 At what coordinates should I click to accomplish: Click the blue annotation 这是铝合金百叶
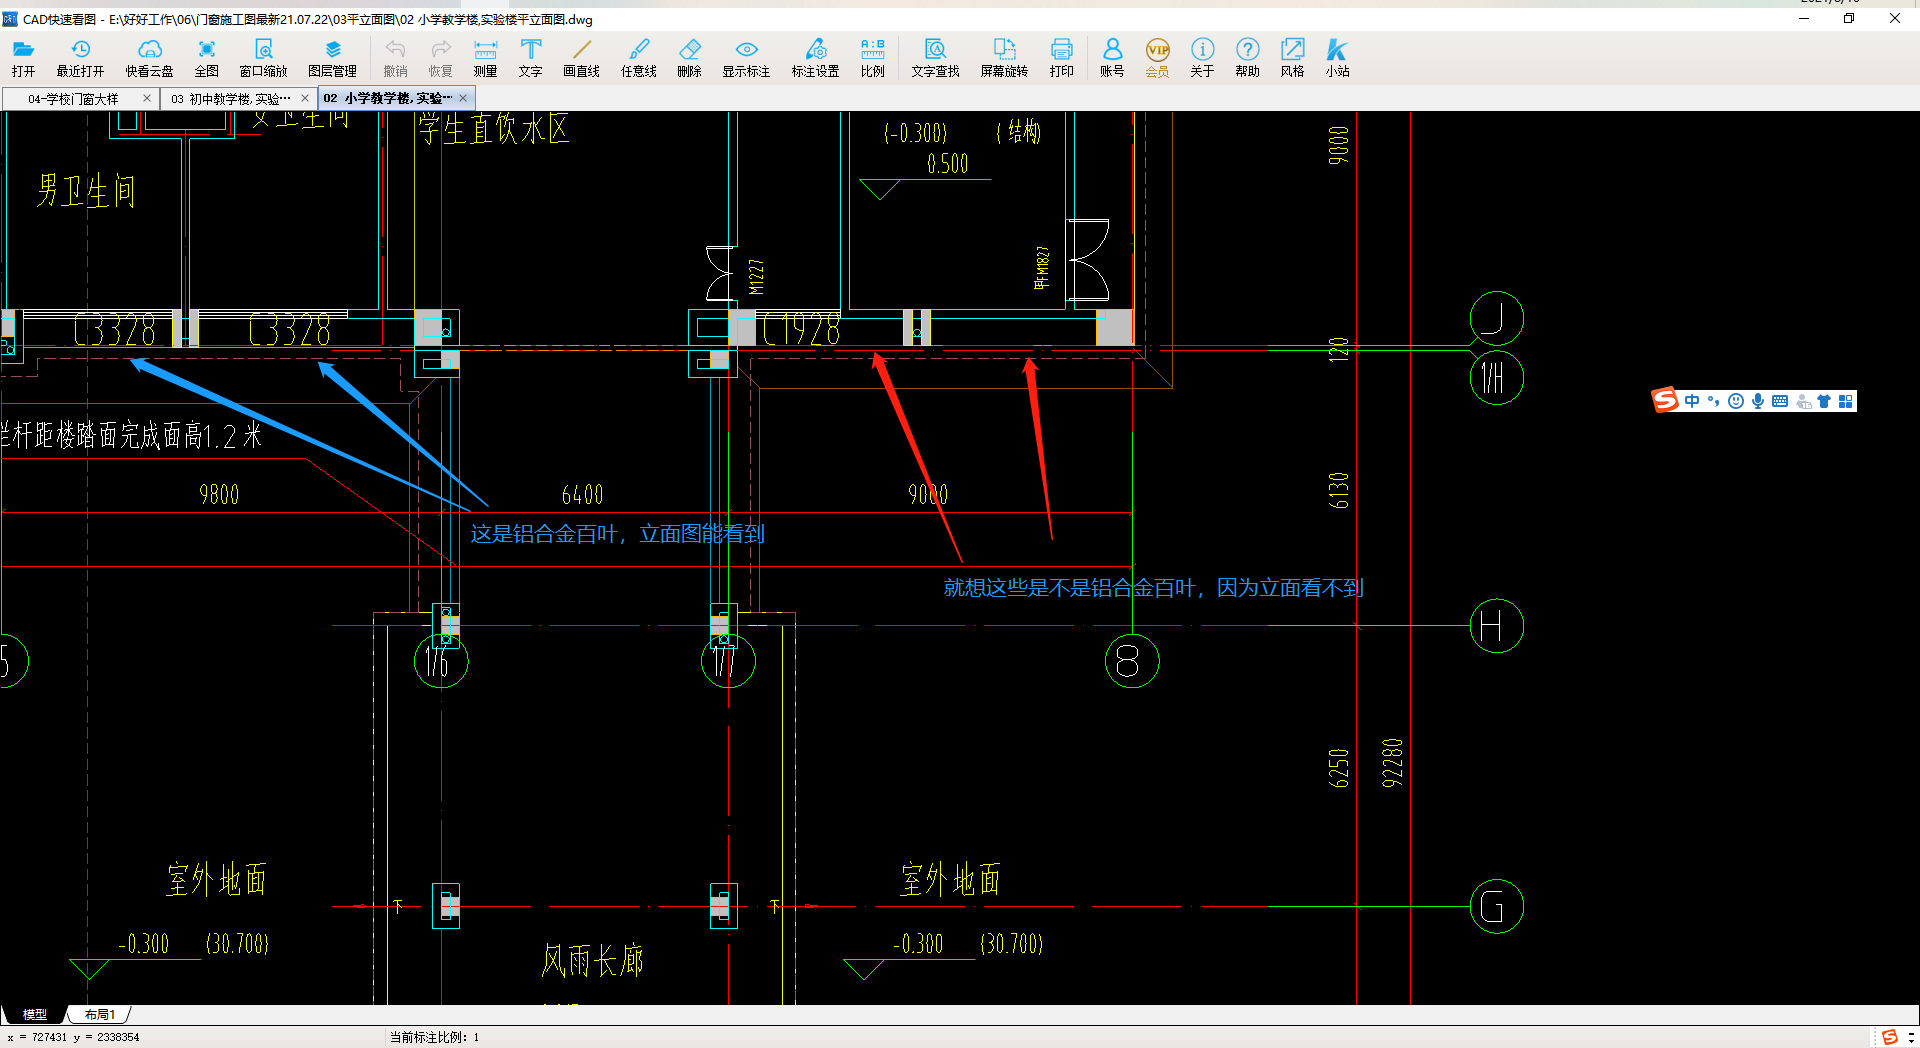[x=617, y=534]
